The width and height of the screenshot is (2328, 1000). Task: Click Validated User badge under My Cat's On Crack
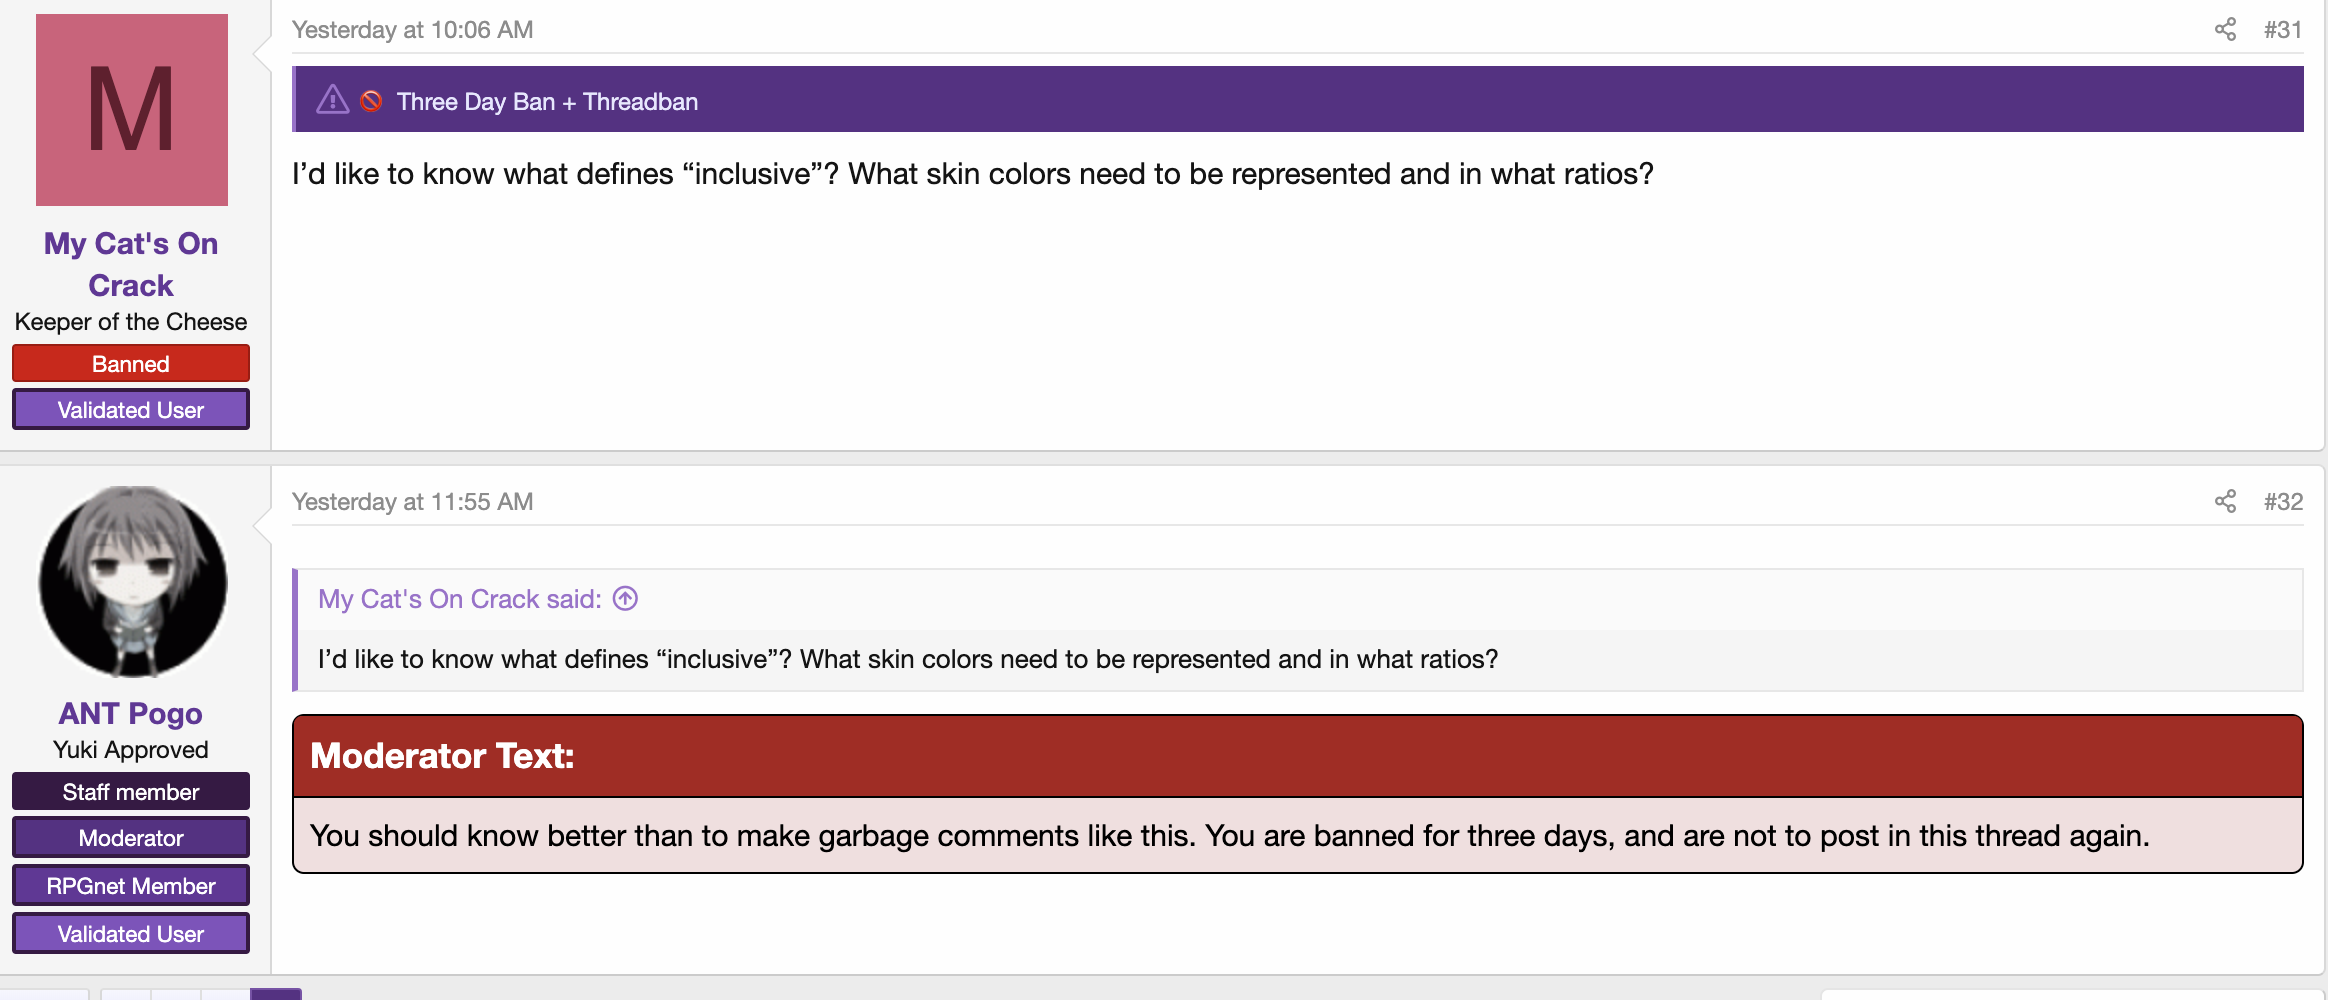click(131, 409)
